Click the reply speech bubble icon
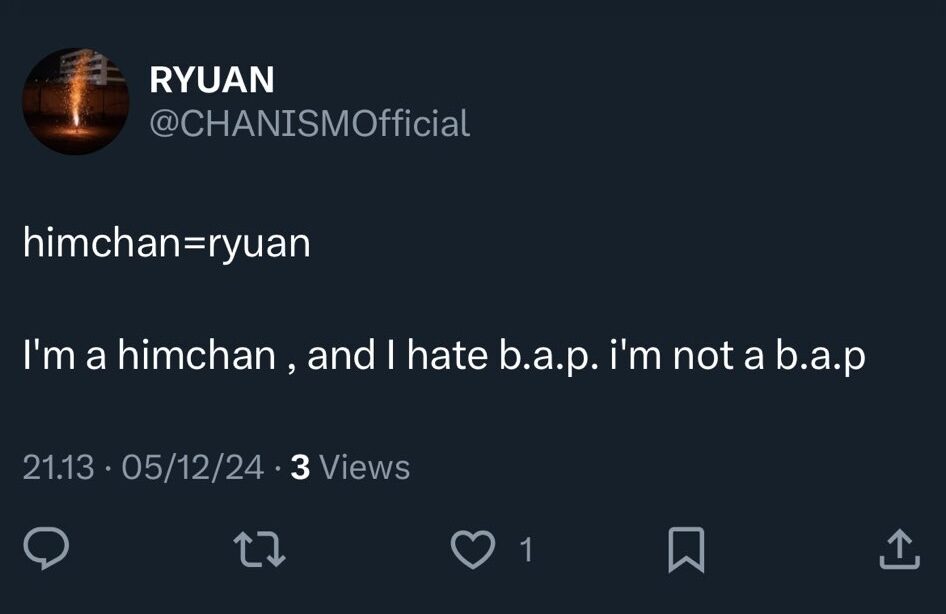946x614 pixels. (x=46, y=548)
